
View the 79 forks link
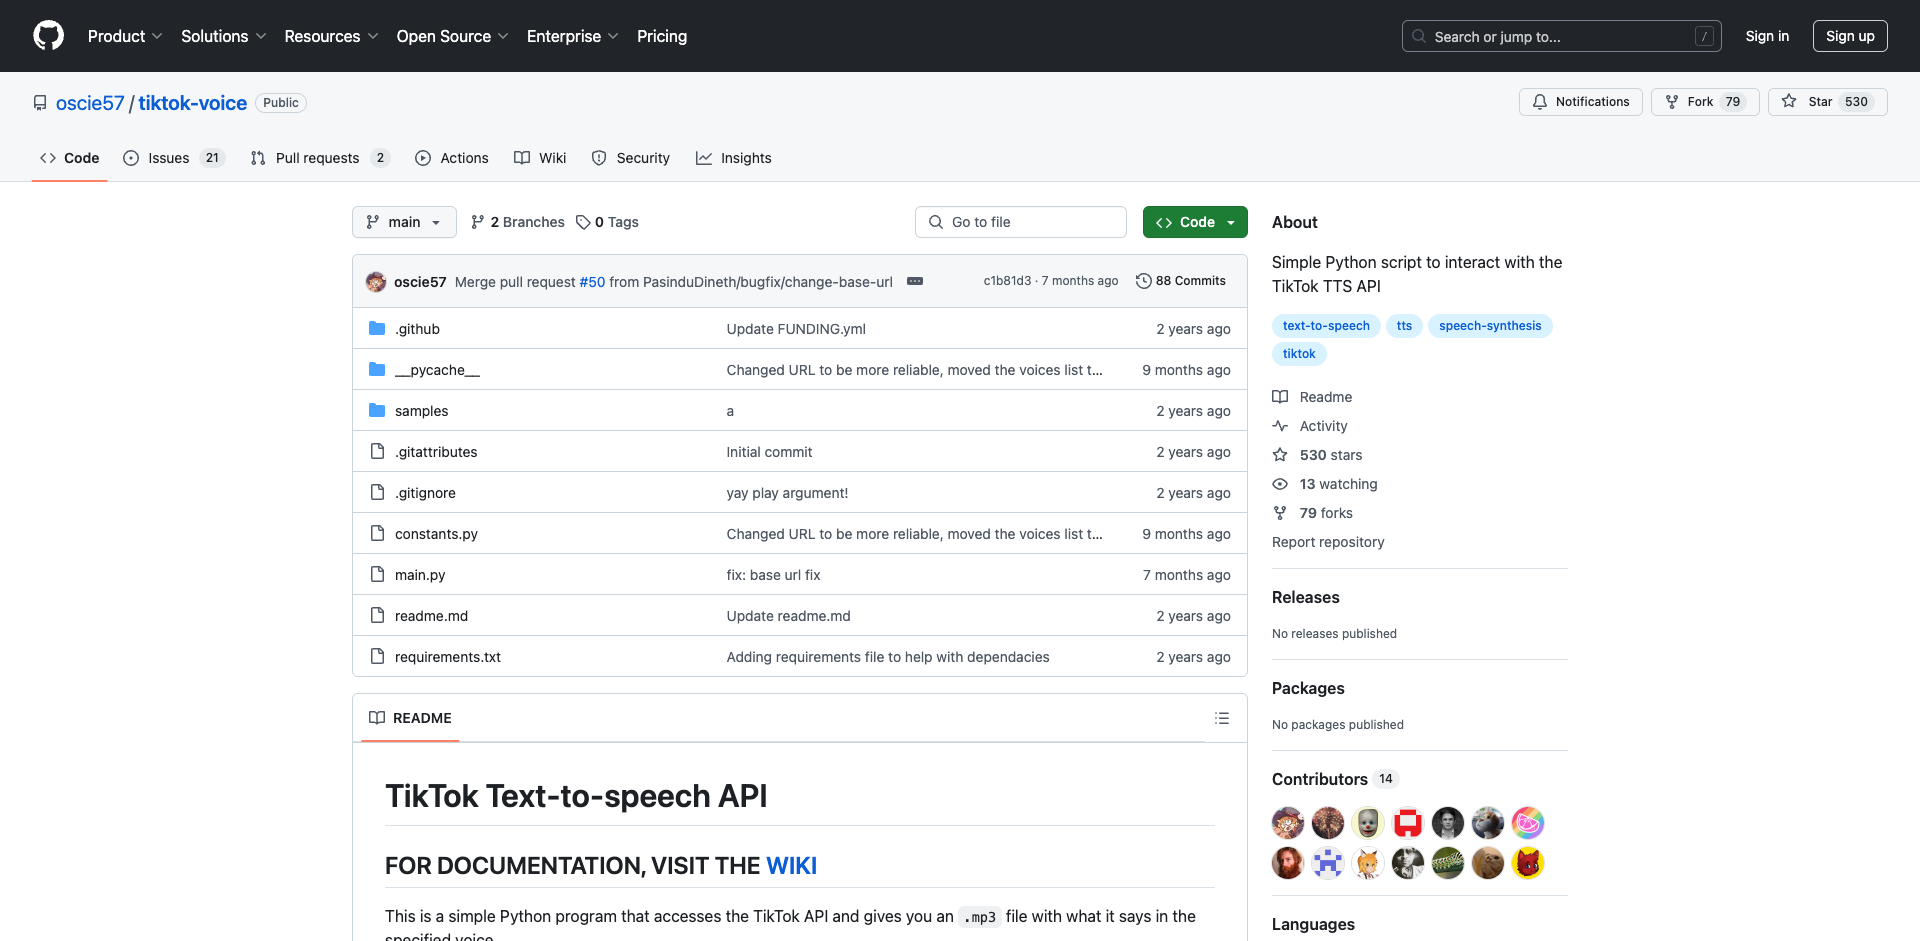(1312, 513)
